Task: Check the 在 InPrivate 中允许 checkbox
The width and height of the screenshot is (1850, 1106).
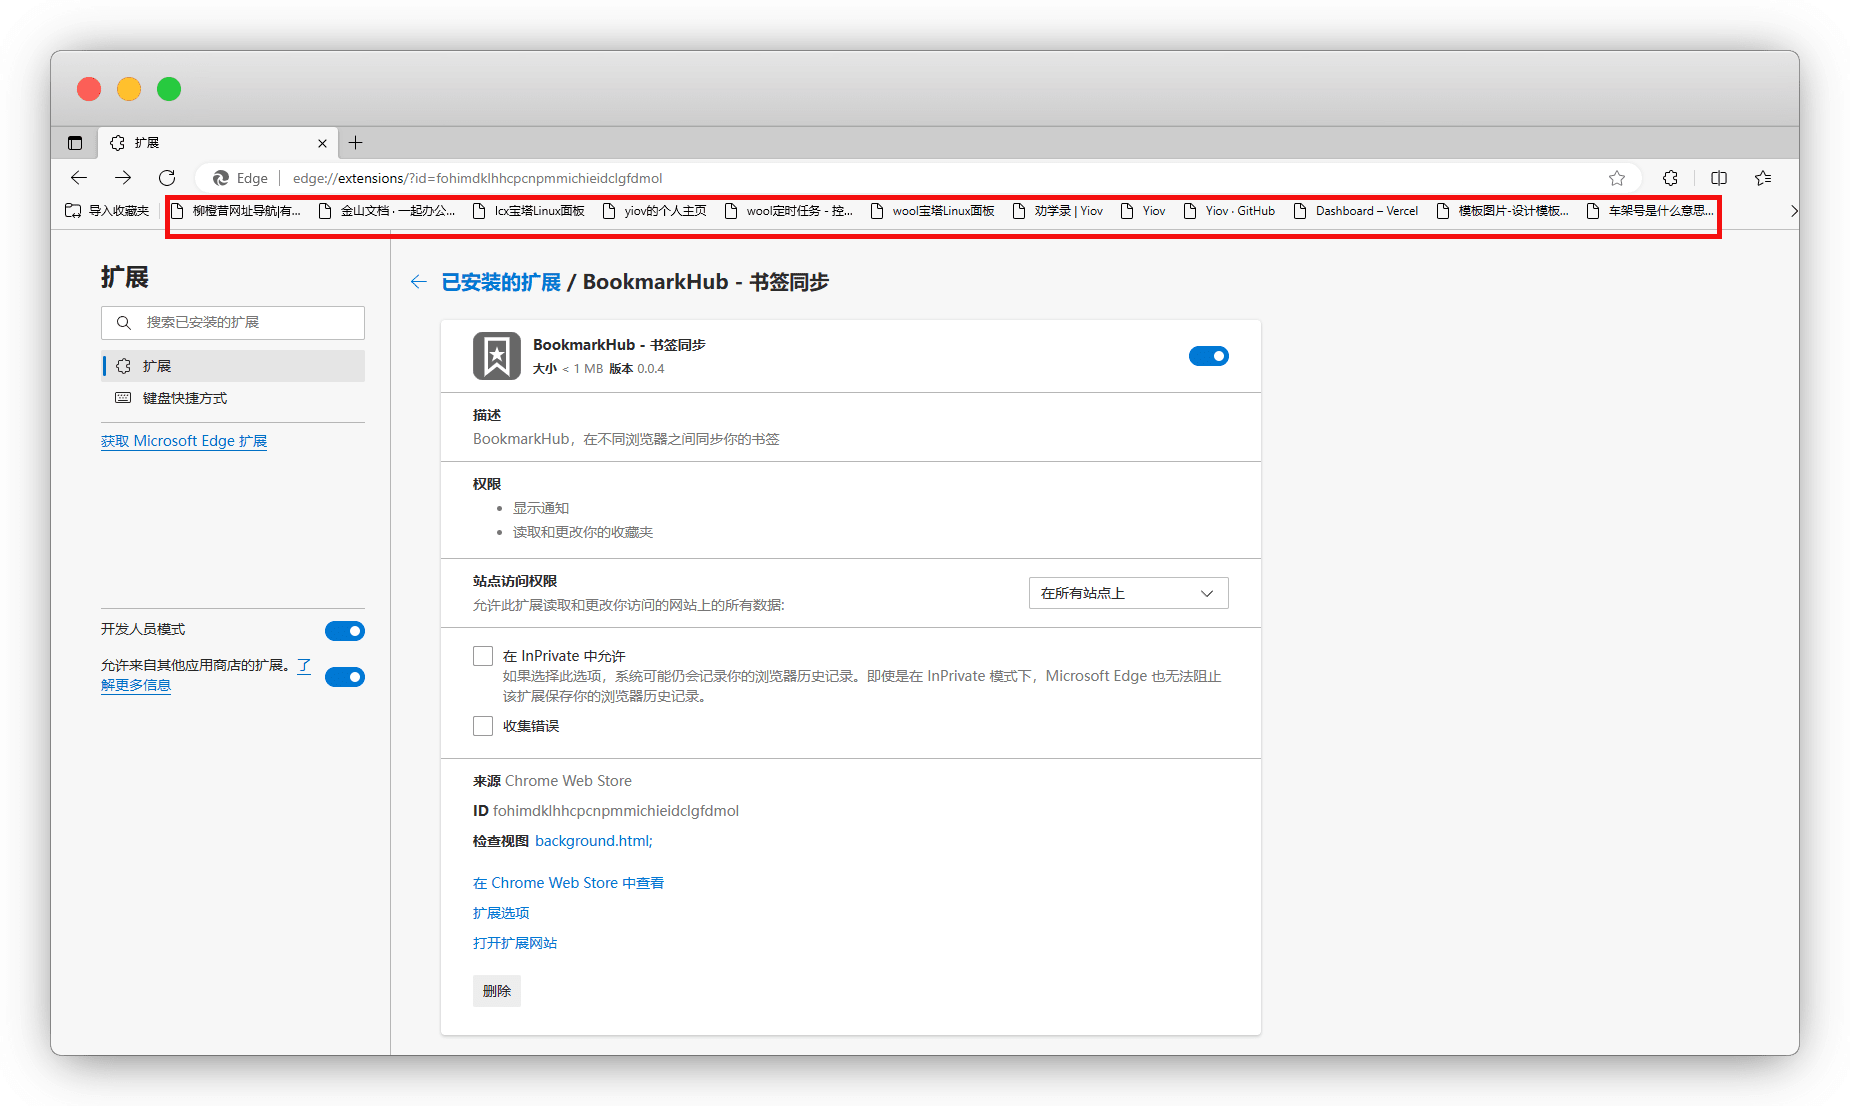Action: pos(483,656)
